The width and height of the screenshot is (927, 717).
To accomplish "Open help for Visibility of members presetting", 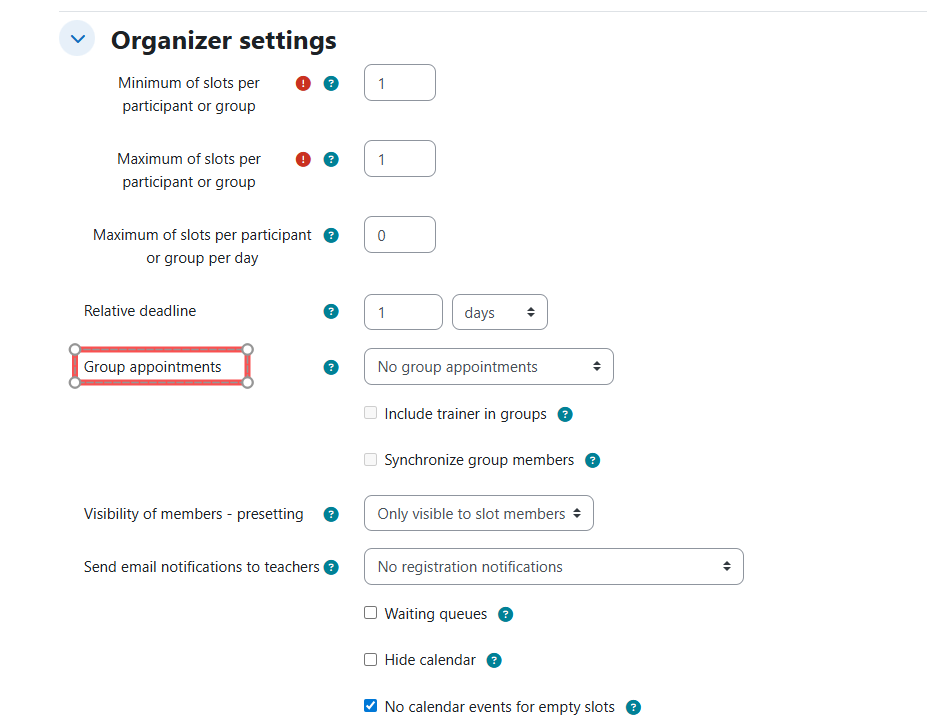I will click(331, 514).
